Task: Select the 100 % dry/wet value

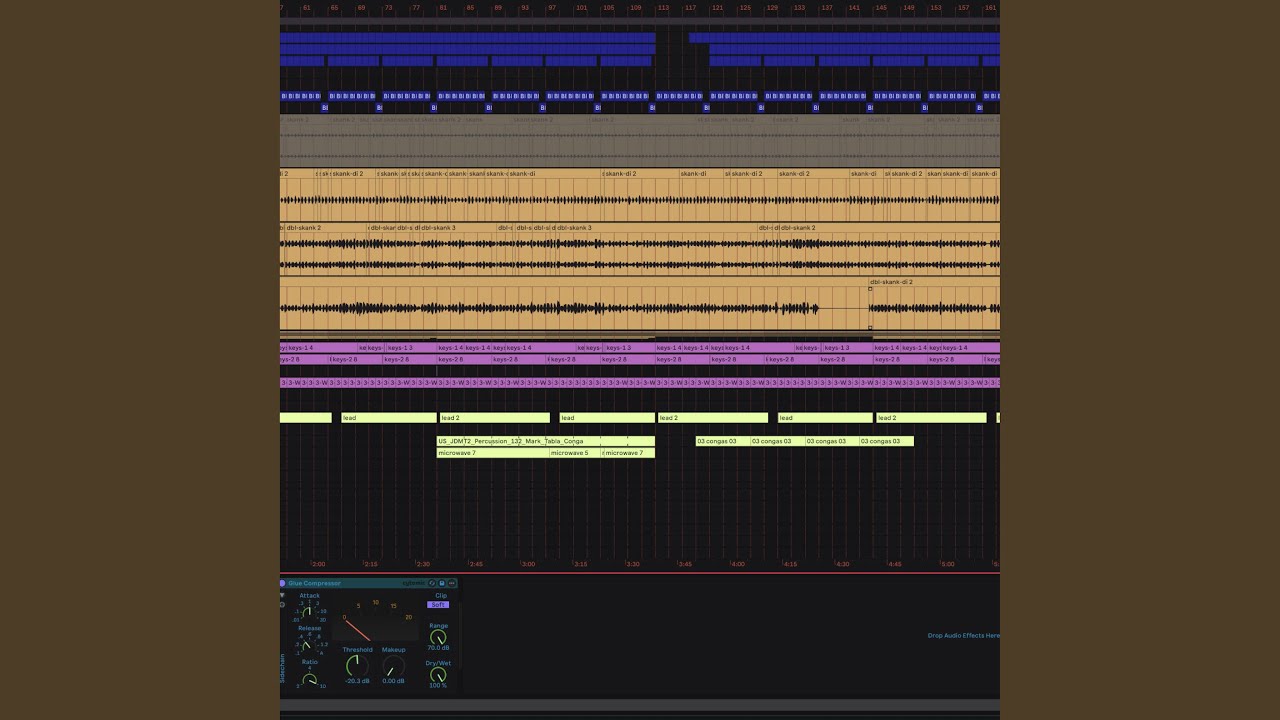Action: (x=438, y=685)
